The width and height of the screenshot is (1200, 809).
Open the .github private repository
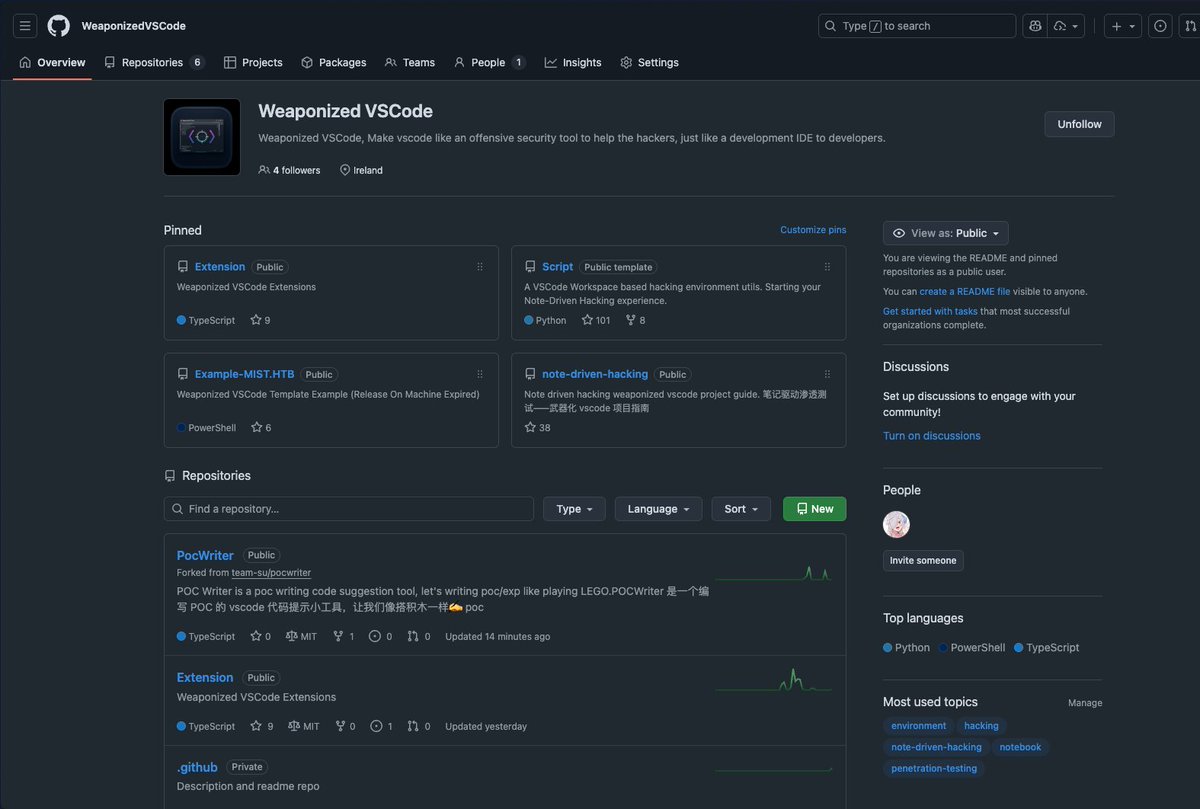tap(197, 767)
